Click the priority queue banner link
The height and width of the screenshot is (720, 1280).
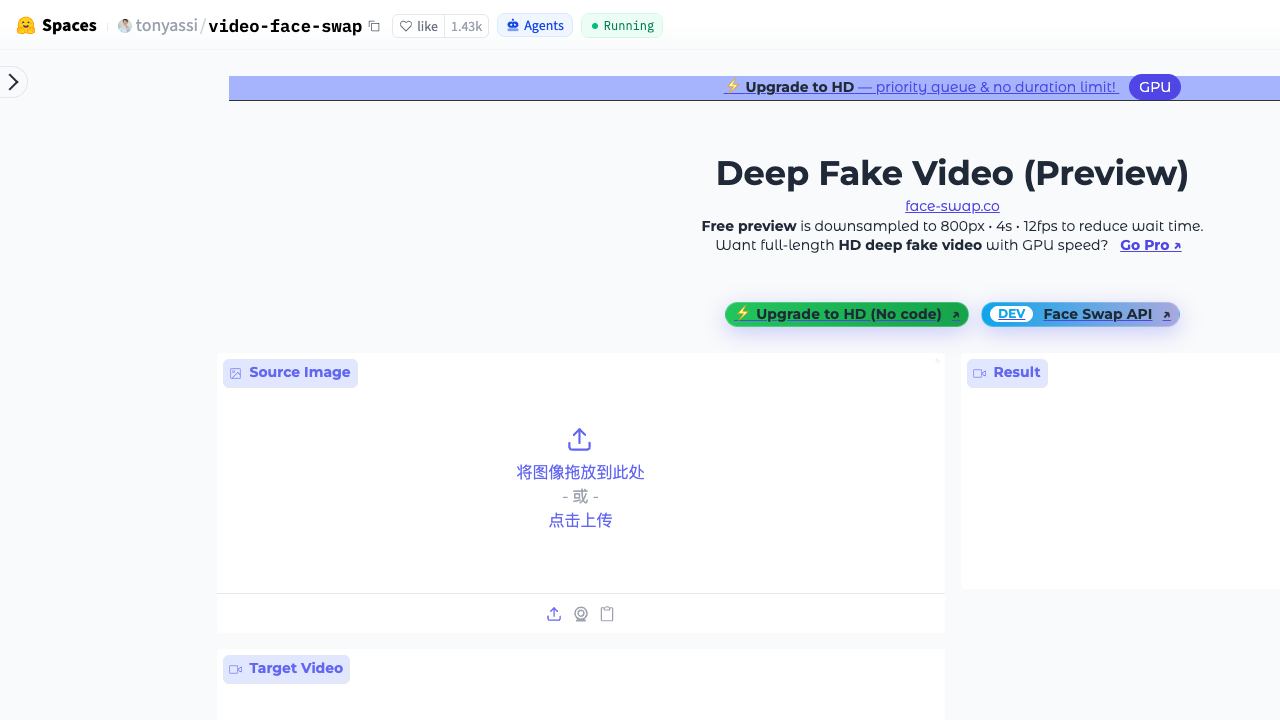point(920,87)
